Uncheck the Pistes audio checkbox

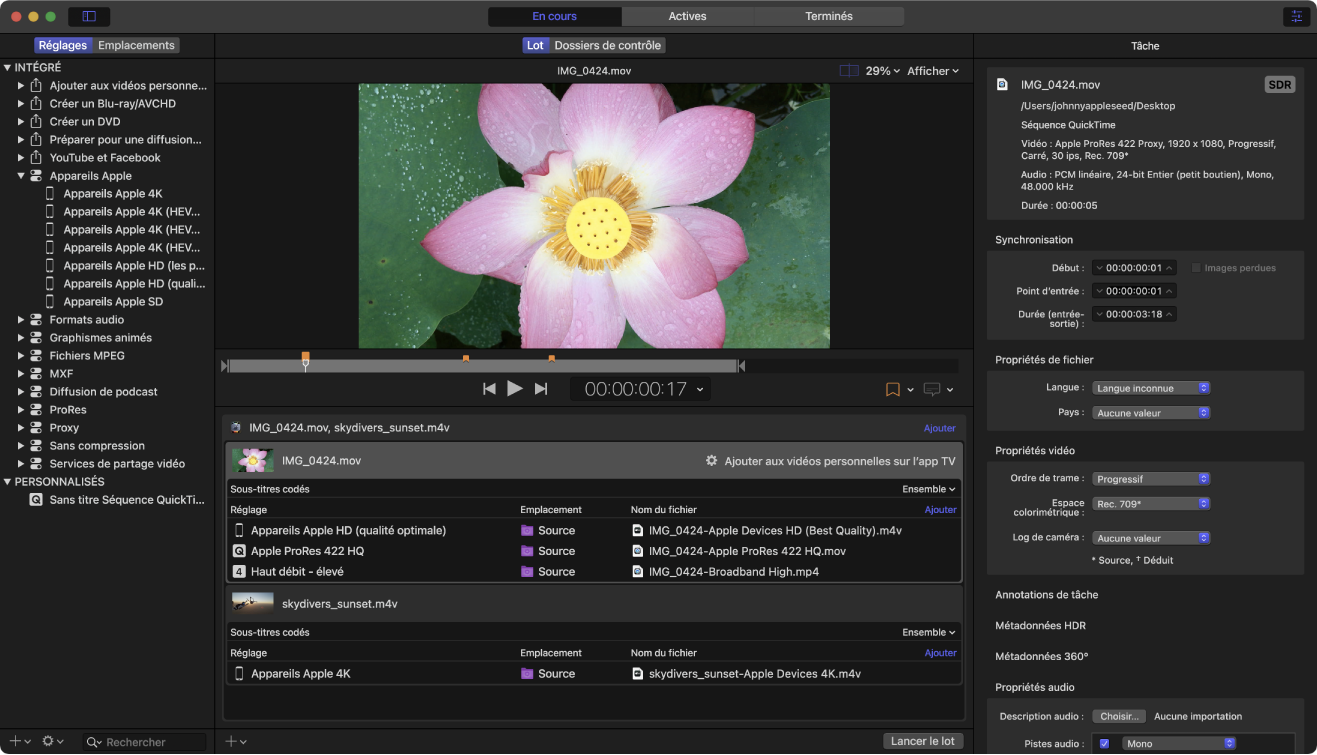1104,744
